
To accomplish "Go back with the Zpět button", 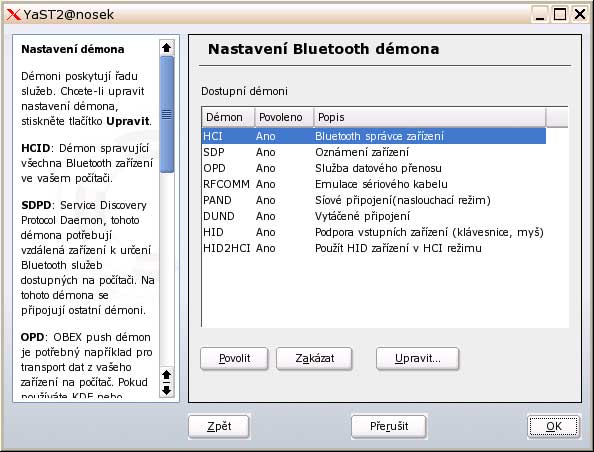I will pos(219,426).
